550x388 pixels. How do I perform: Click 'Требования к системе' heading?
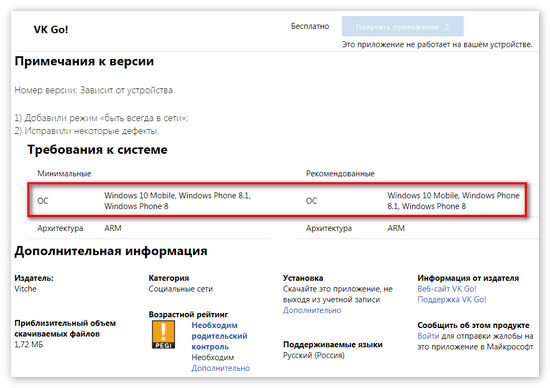pyautogui.click(x=98, y=150)
